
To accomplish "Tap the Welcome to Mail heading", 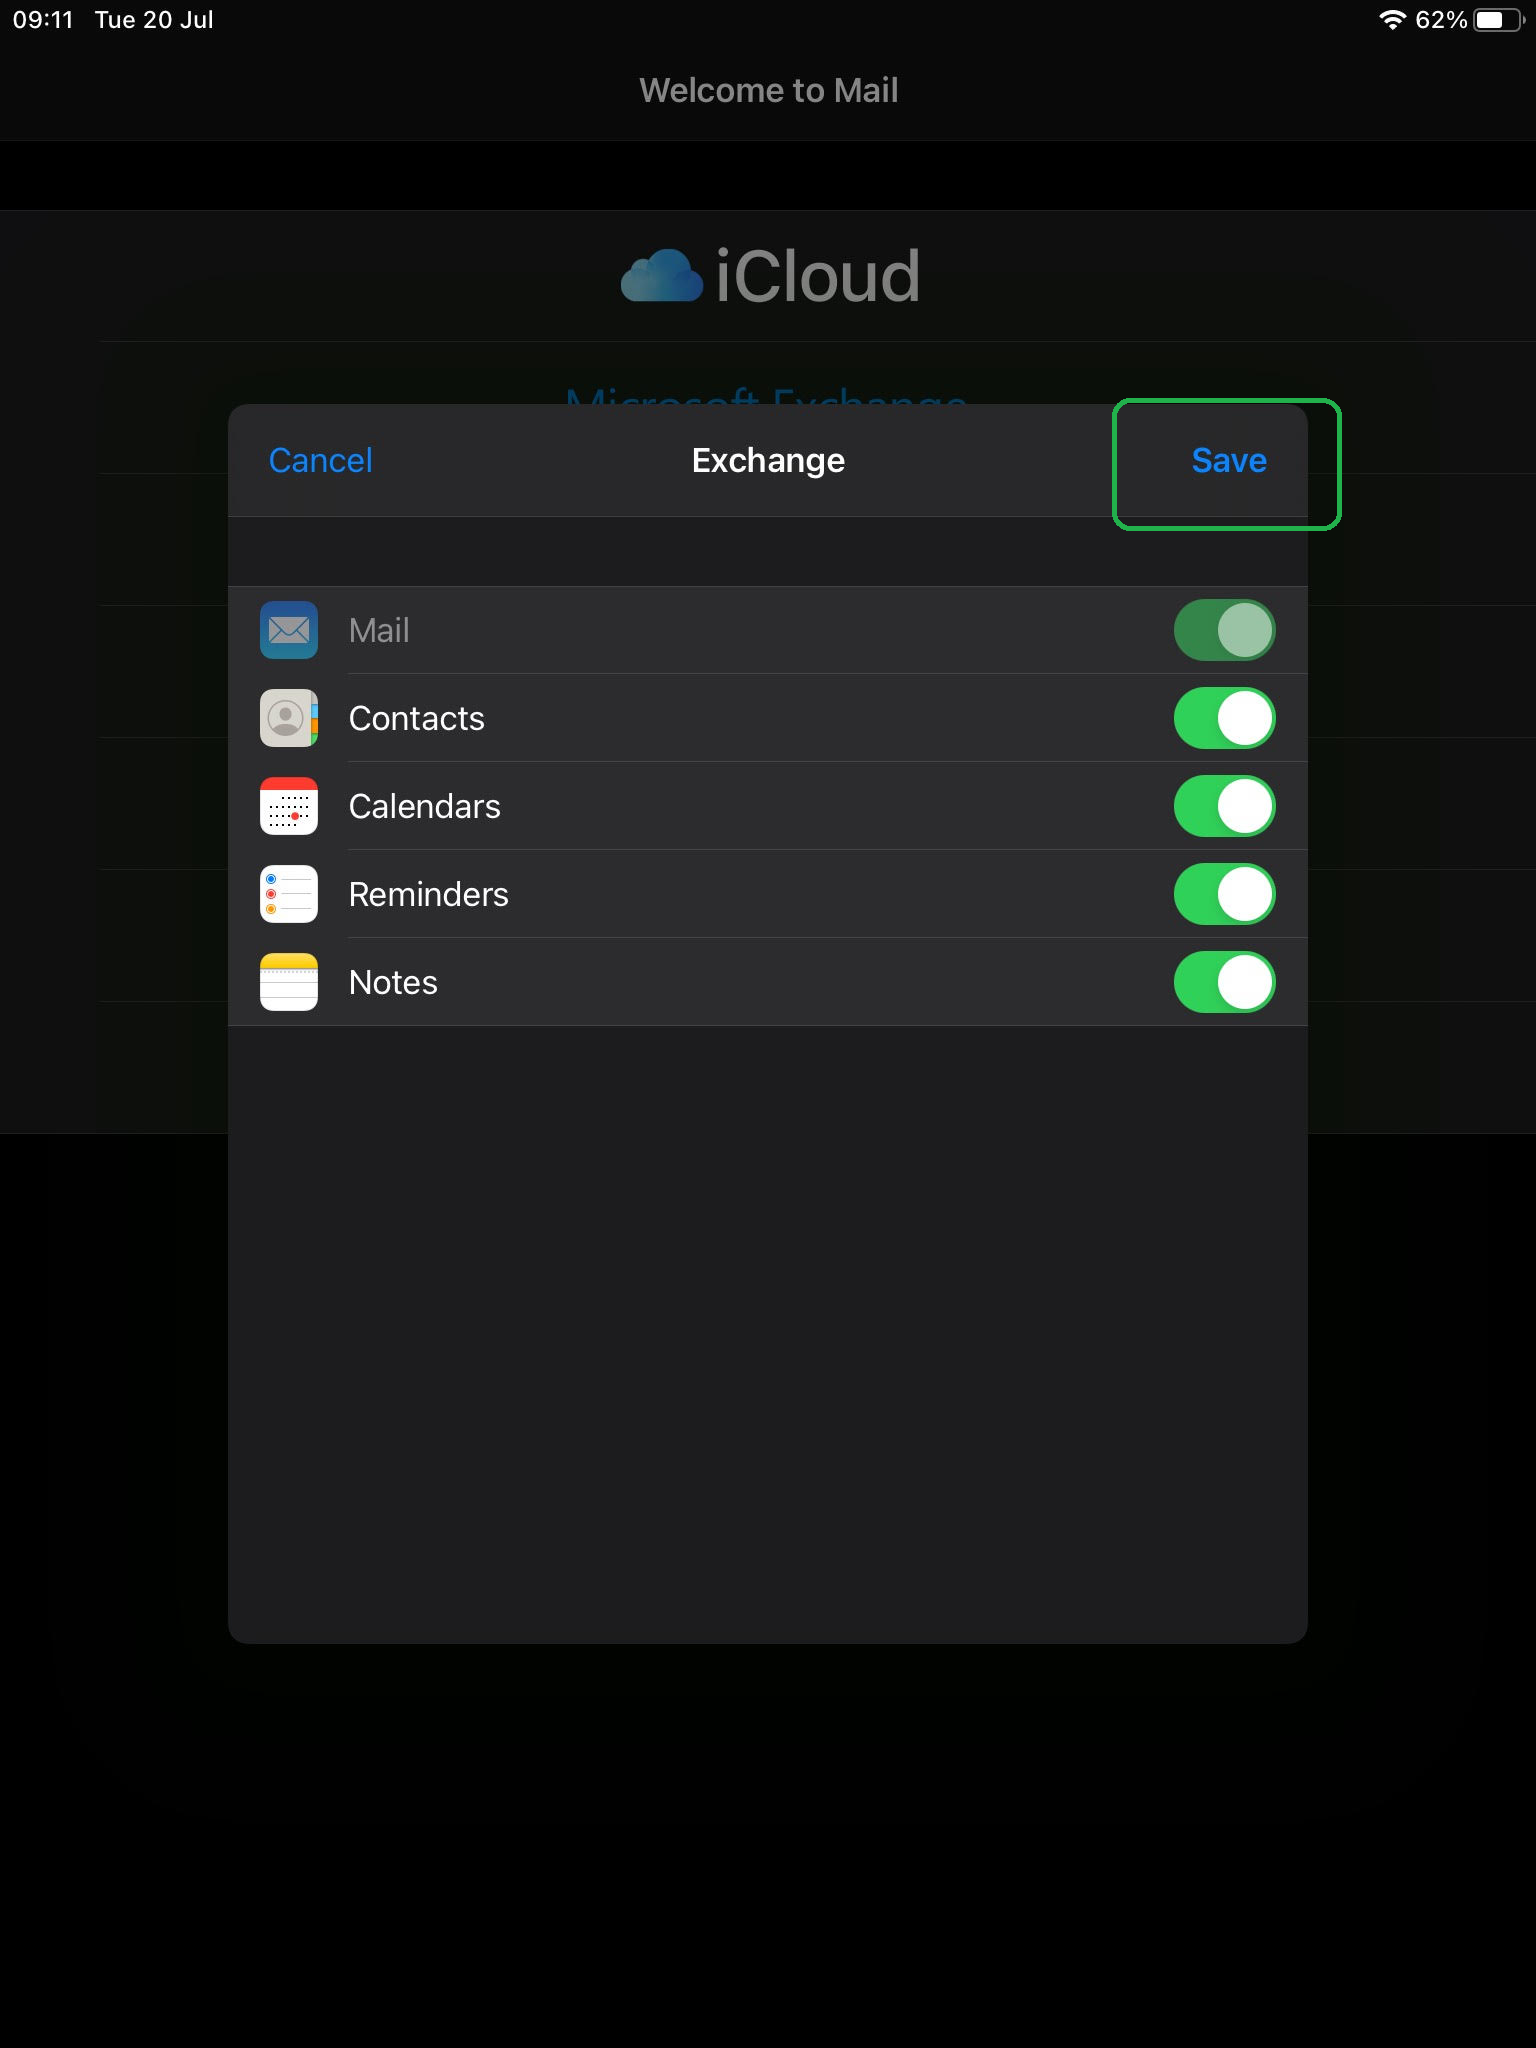I will click(x=768, y=90).
